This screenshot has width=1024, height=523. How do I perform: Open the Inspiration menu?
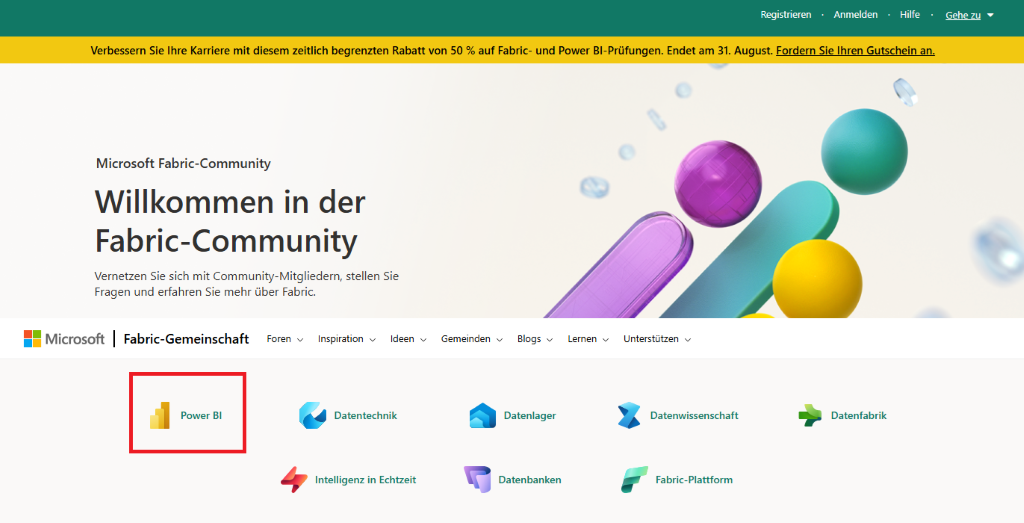click(x=347, y=339)
